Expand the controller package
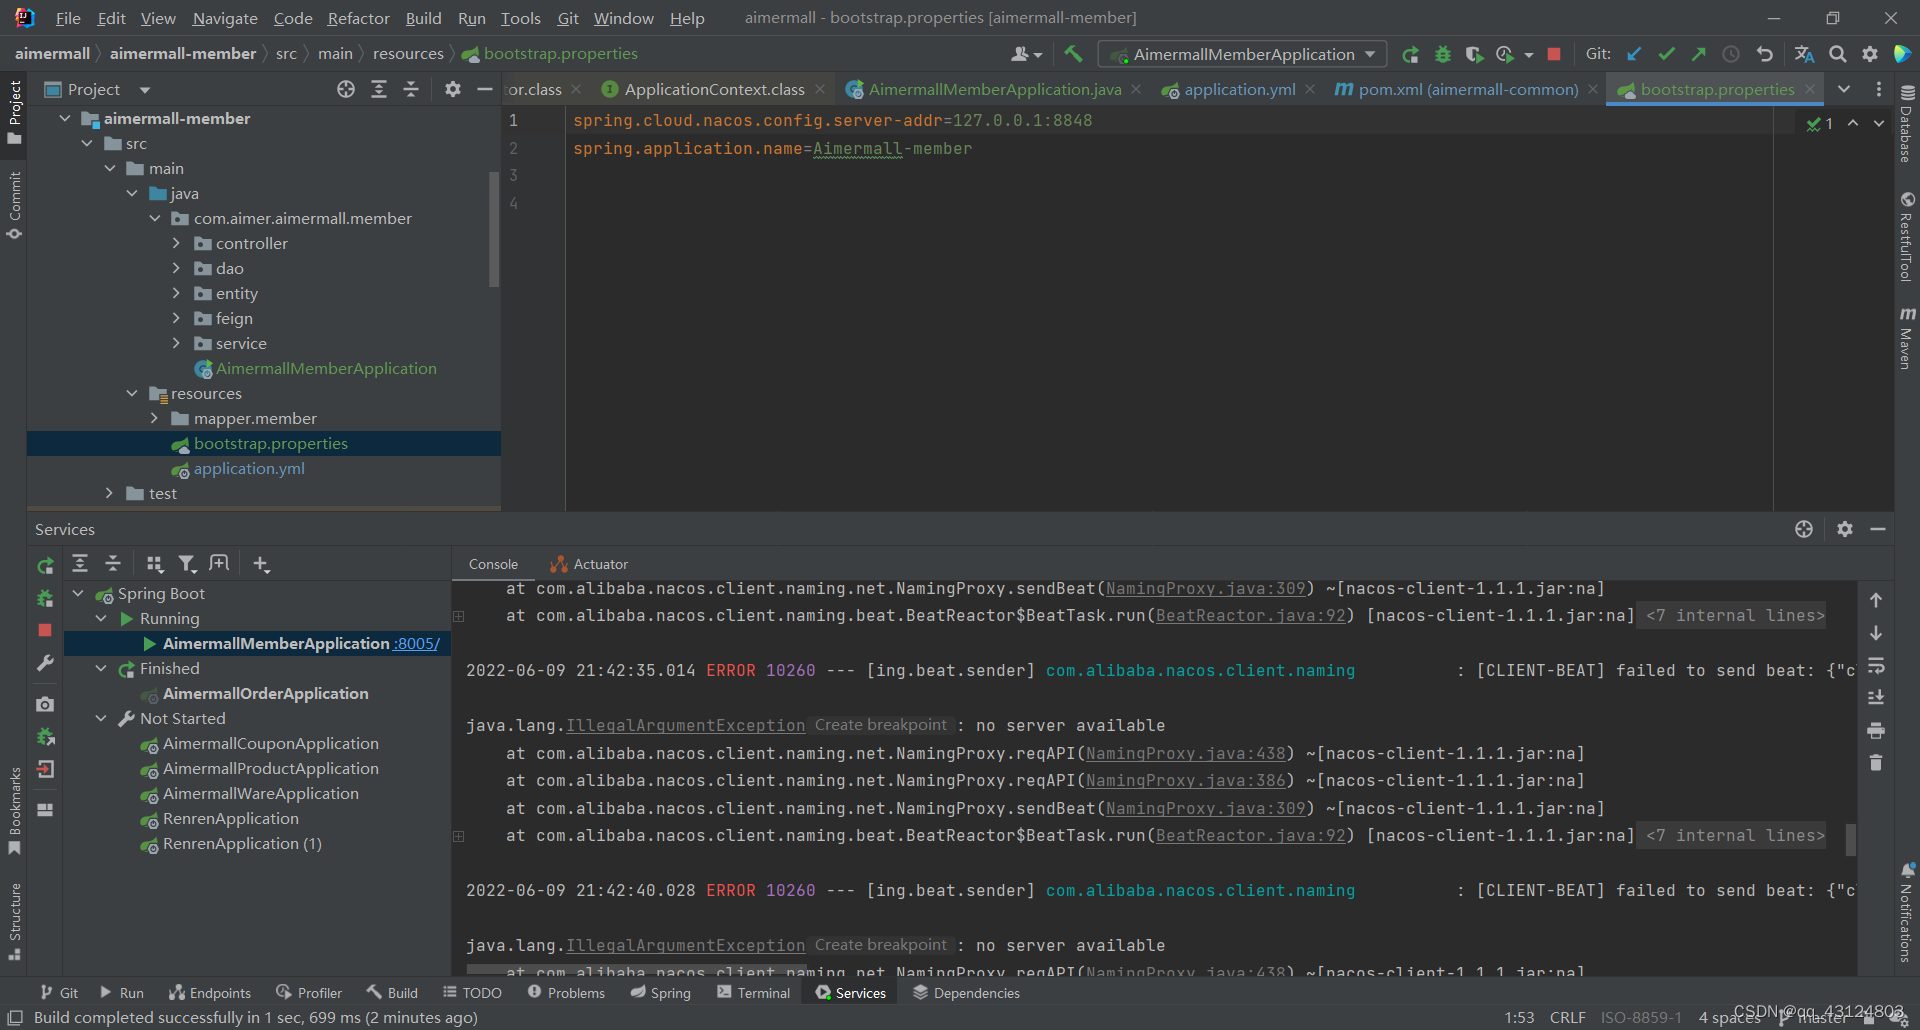This screenshot has height=1030, width=1920. (x=176, y=243)
